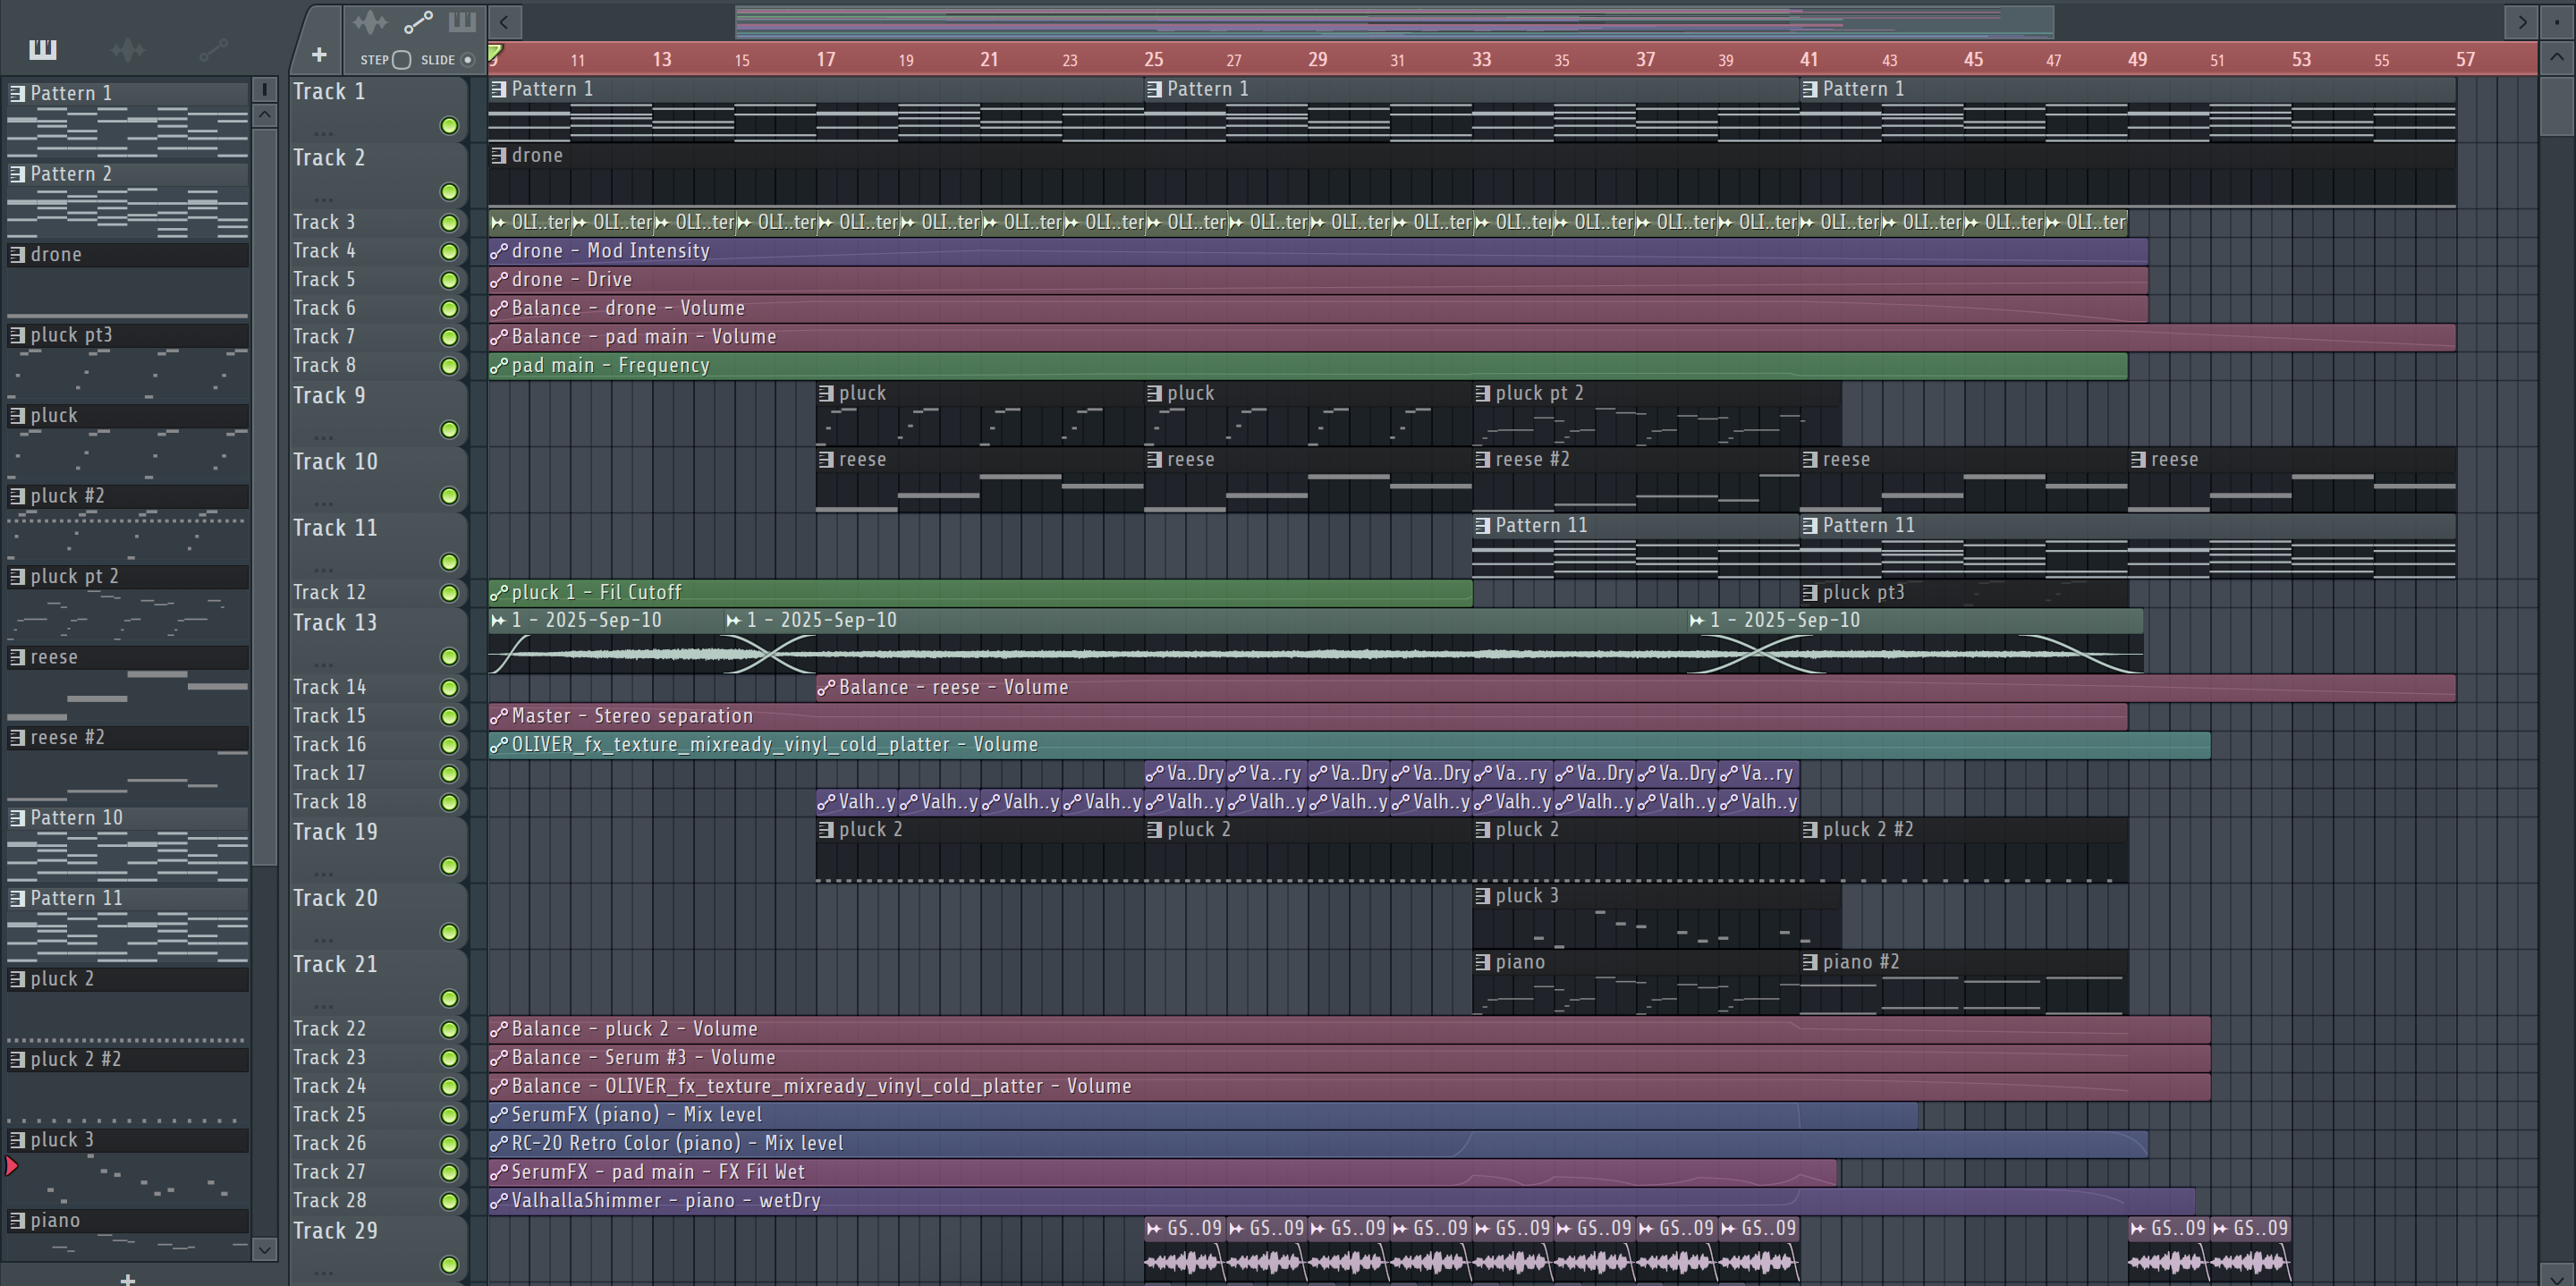Click the add pattern plus at picker bottom
This screenshot has width=2576, height=1286.
(x=127, y=1278)
